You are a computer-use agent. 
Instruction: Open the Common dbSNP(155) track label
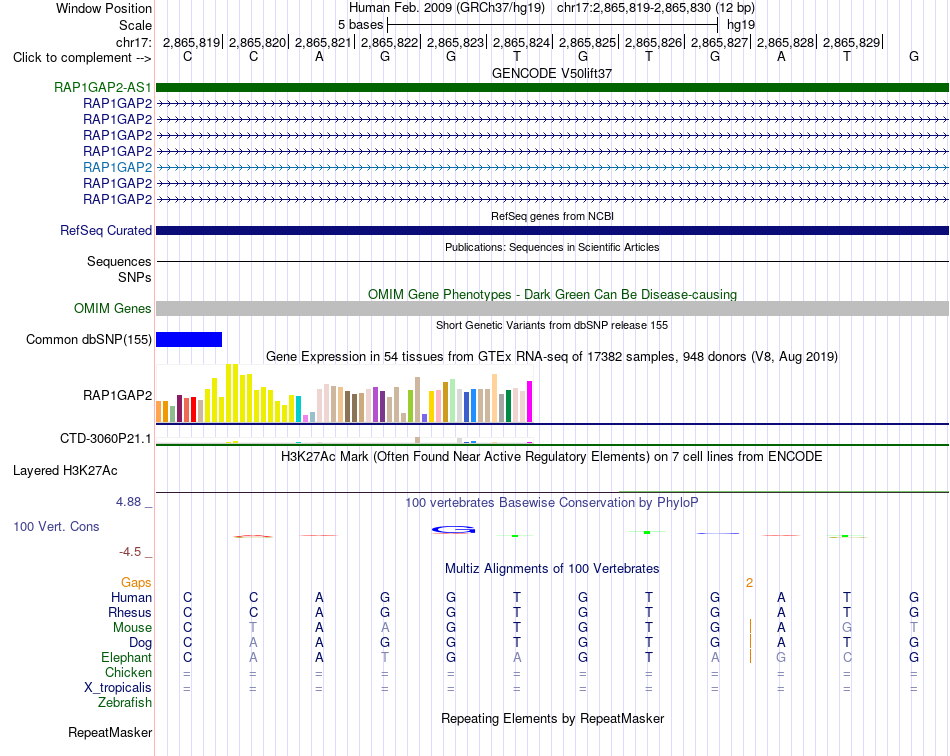pyautogui.click(x=89, y=339)
